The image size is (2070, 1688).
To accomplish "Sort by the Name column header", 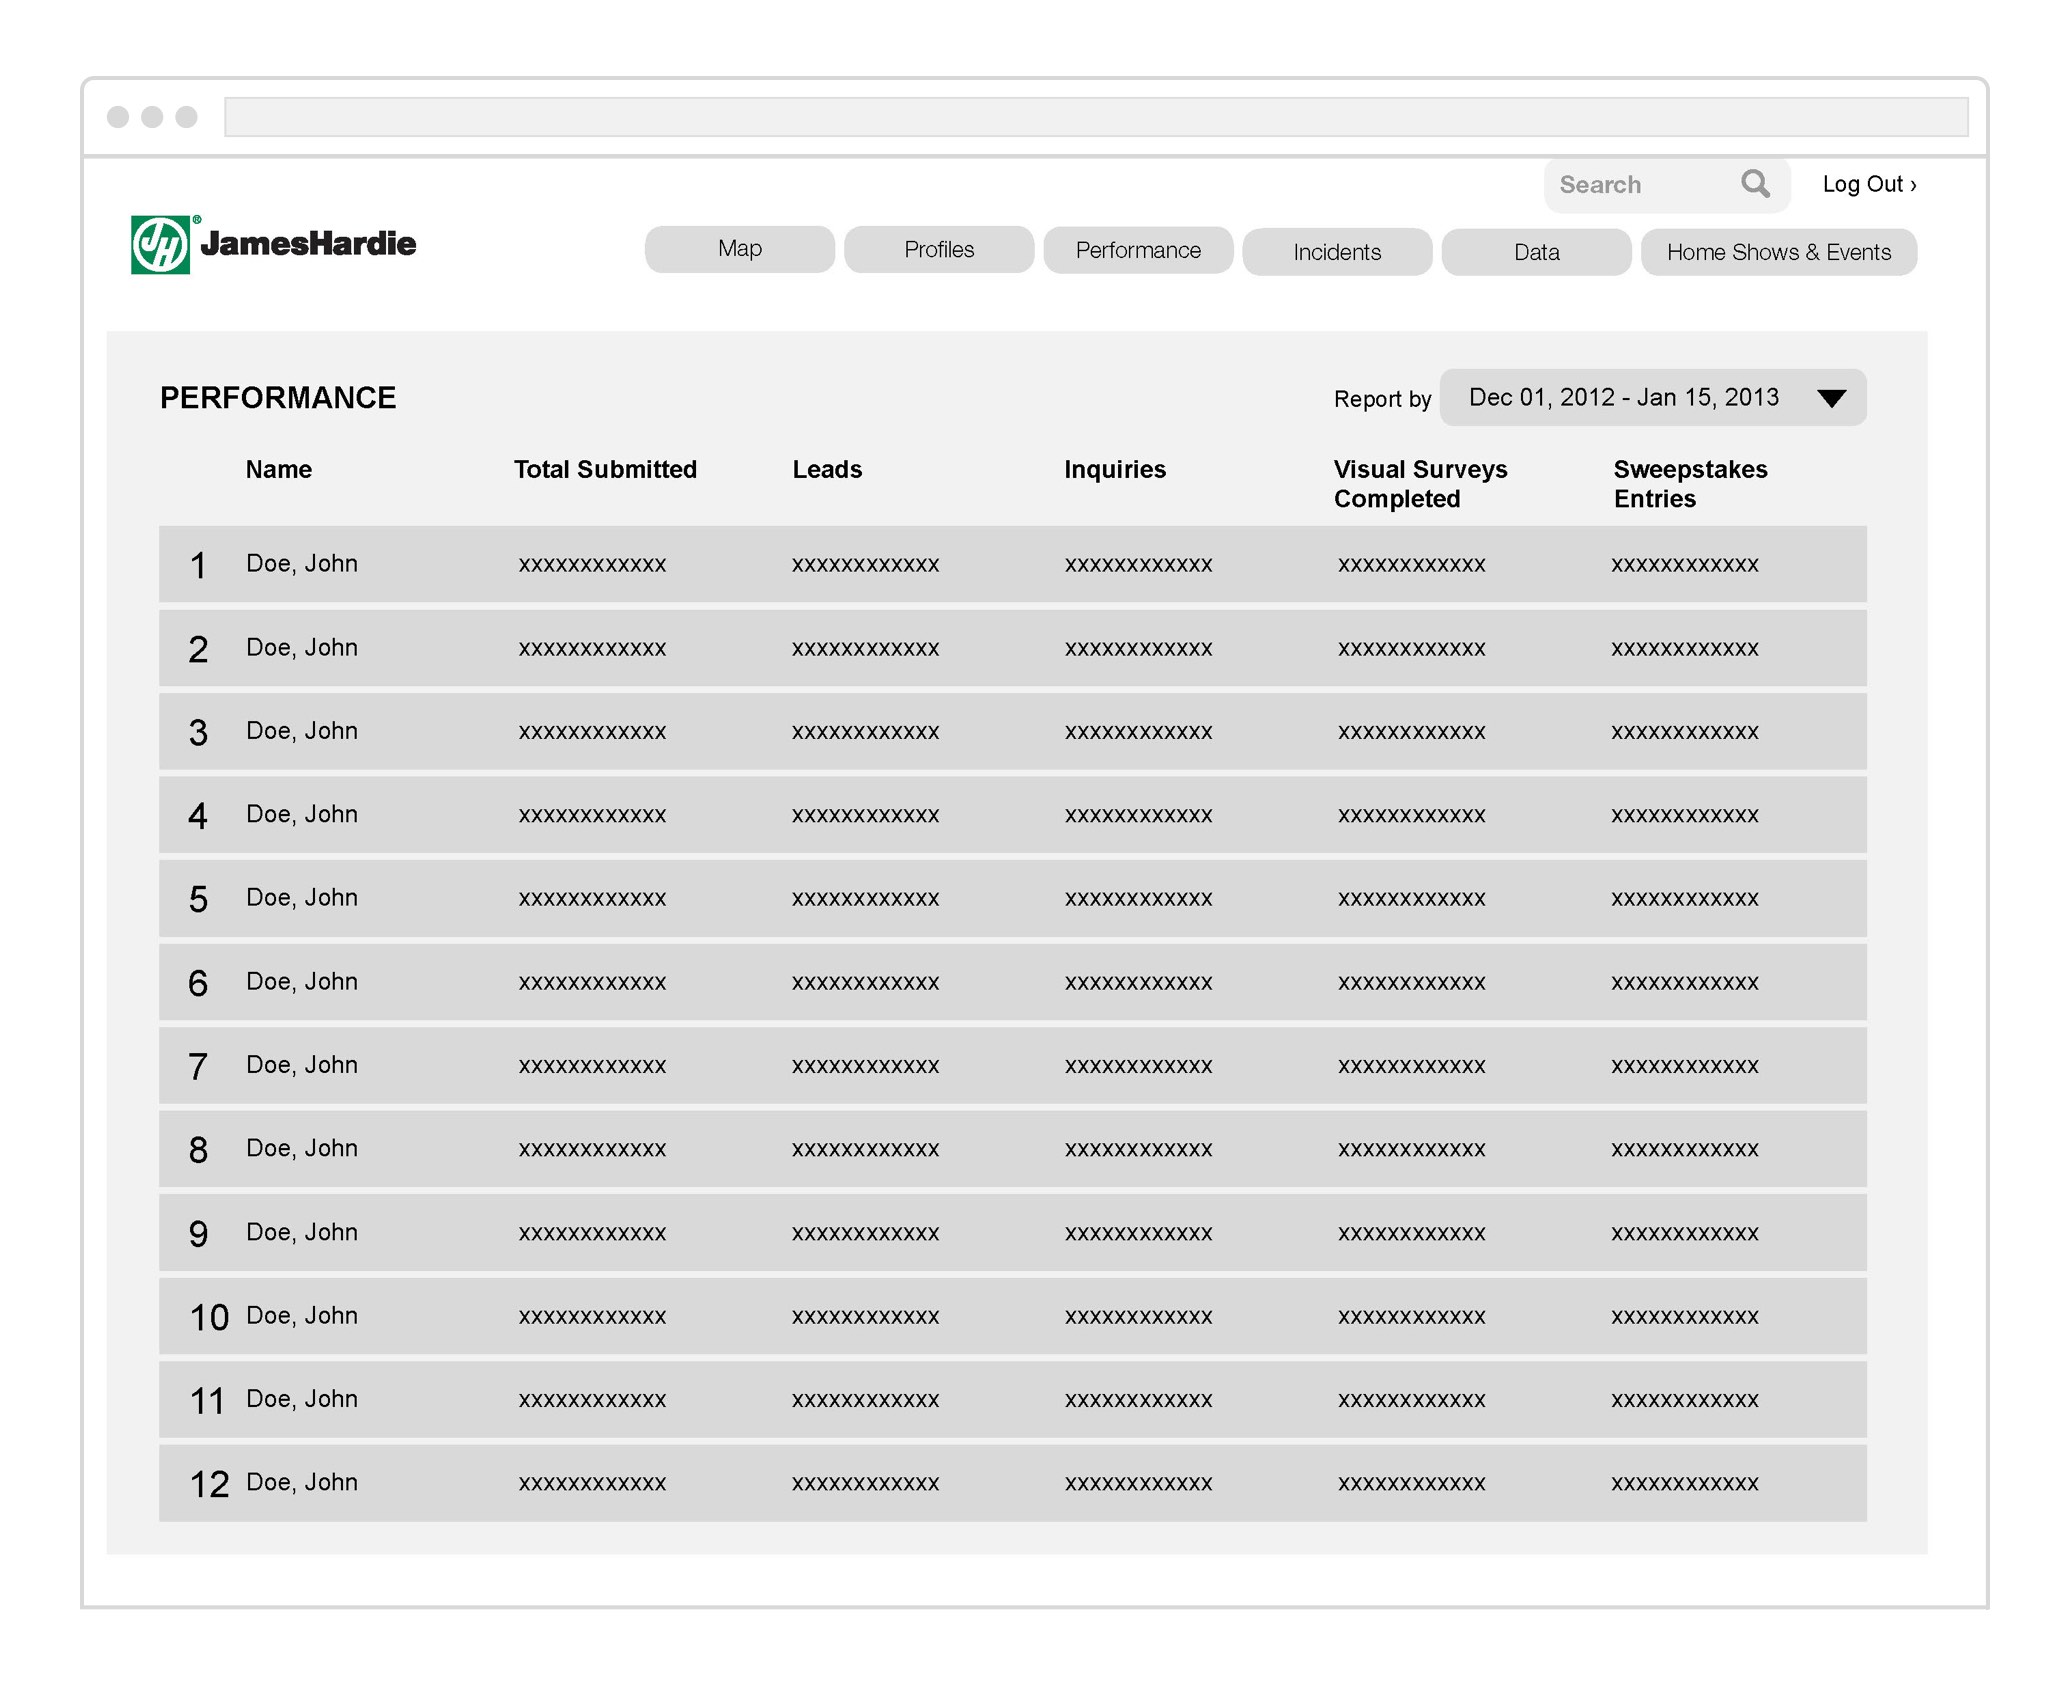I will pos(279,470).
